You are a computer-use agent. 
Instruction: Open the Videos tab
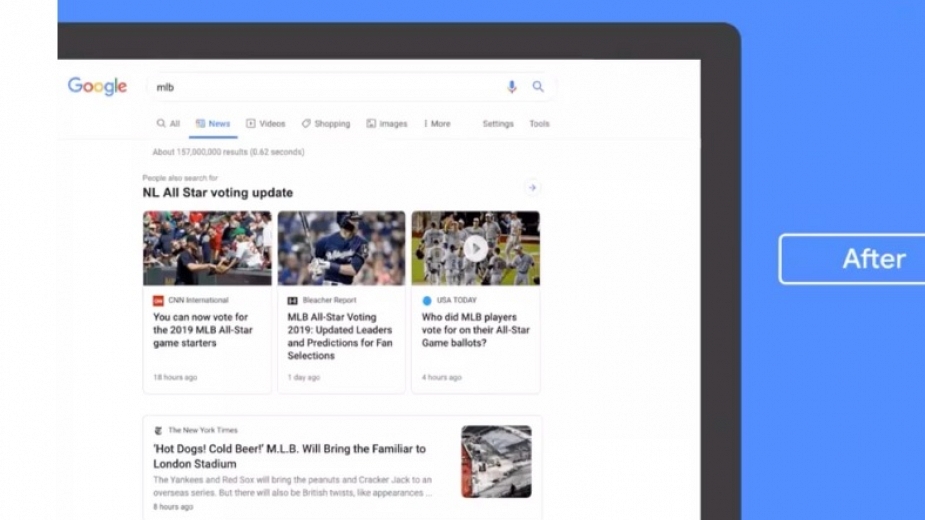click(x=265, y=123)
